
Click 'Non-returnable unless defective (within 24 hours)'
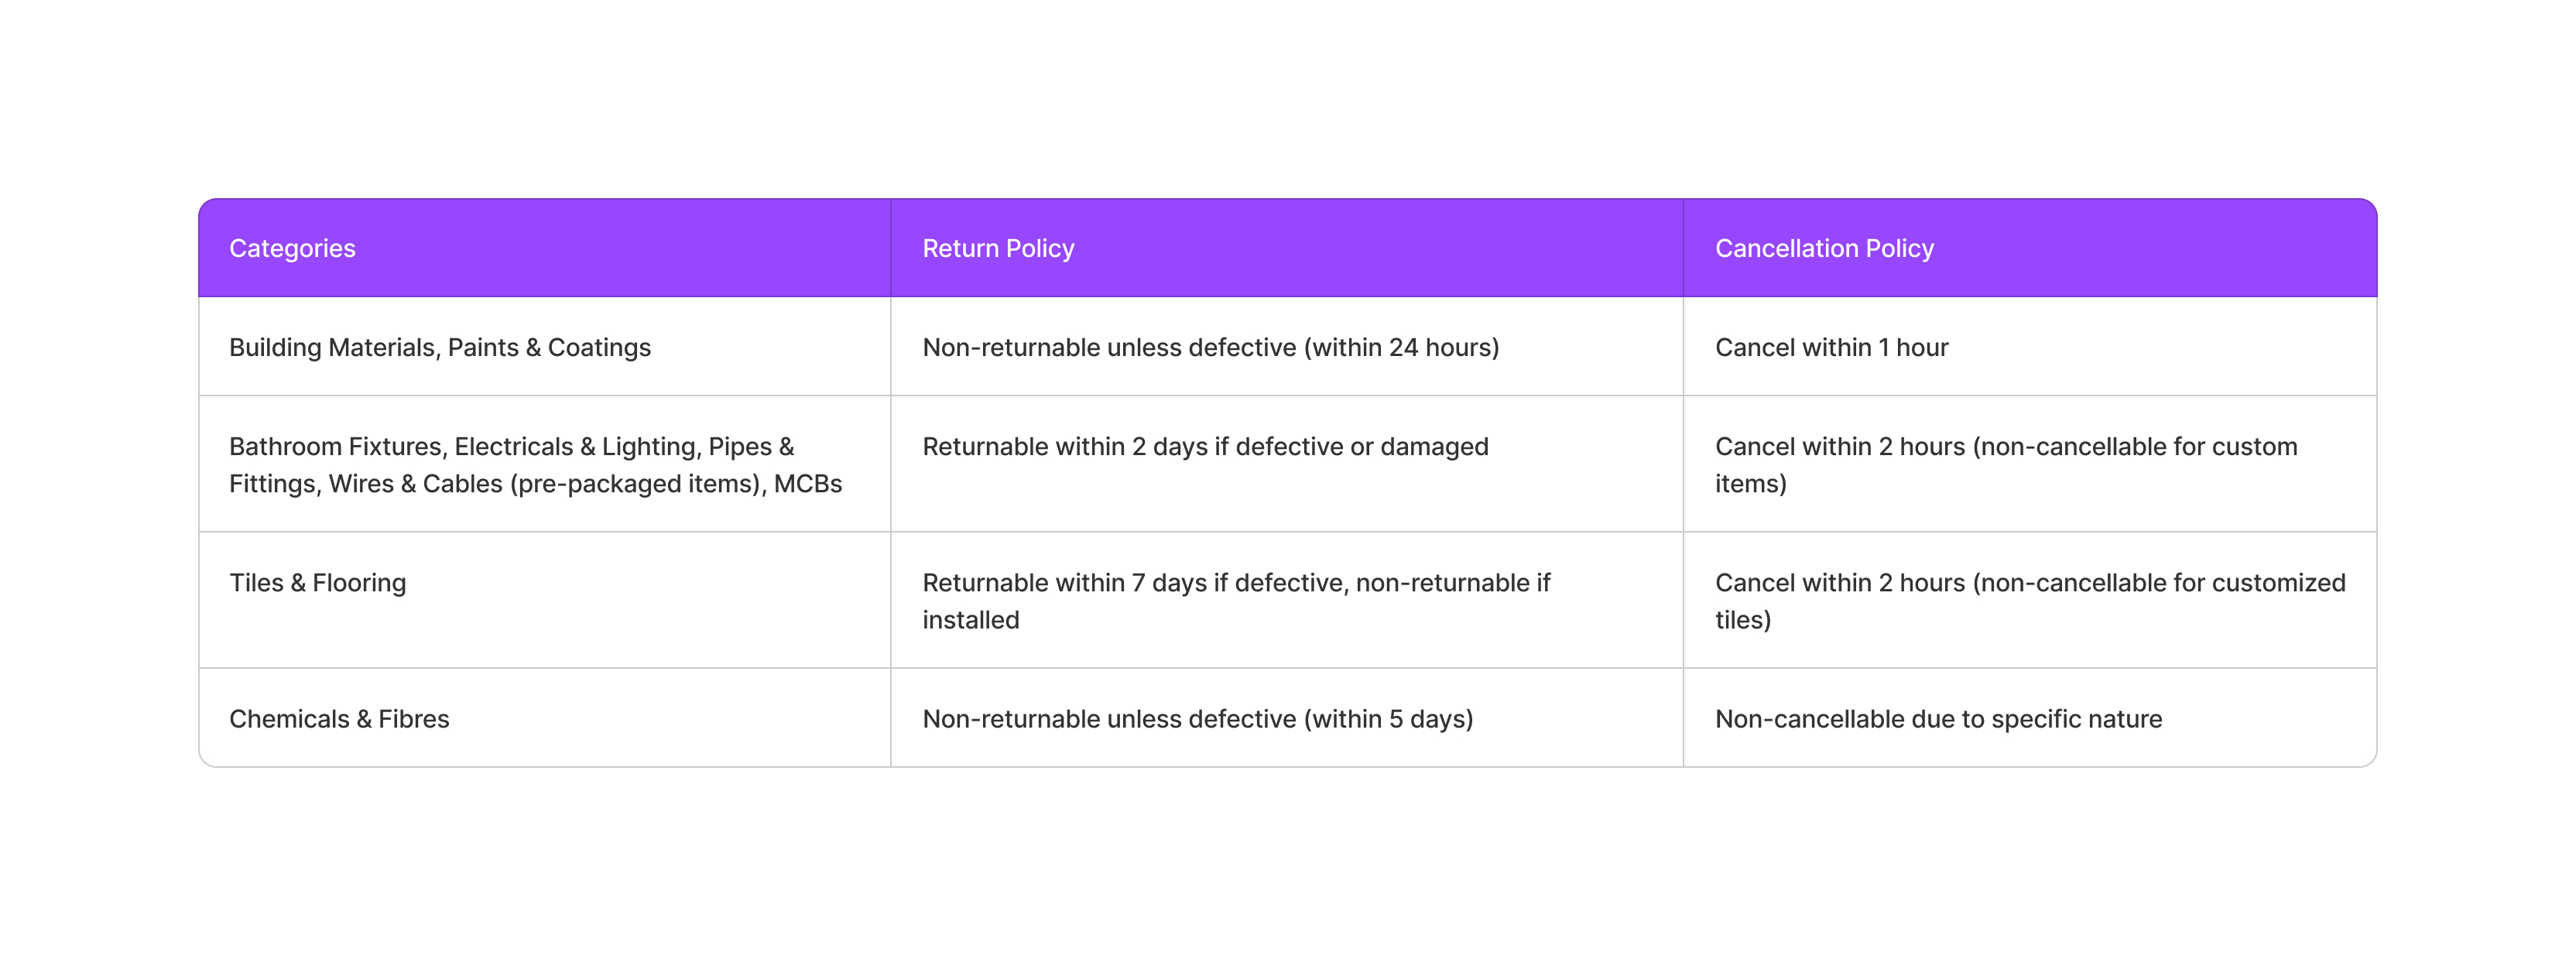point(1210,347)
